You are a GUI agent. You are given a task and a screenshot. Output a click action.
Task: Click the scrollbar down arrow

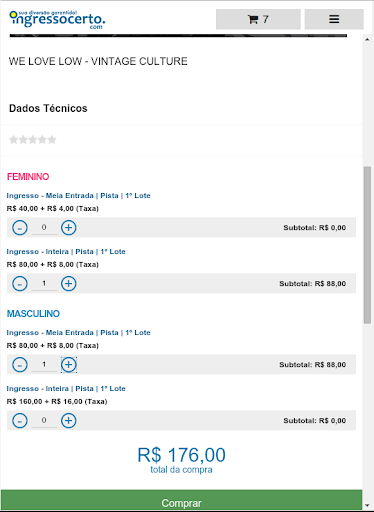pos(367,506)
